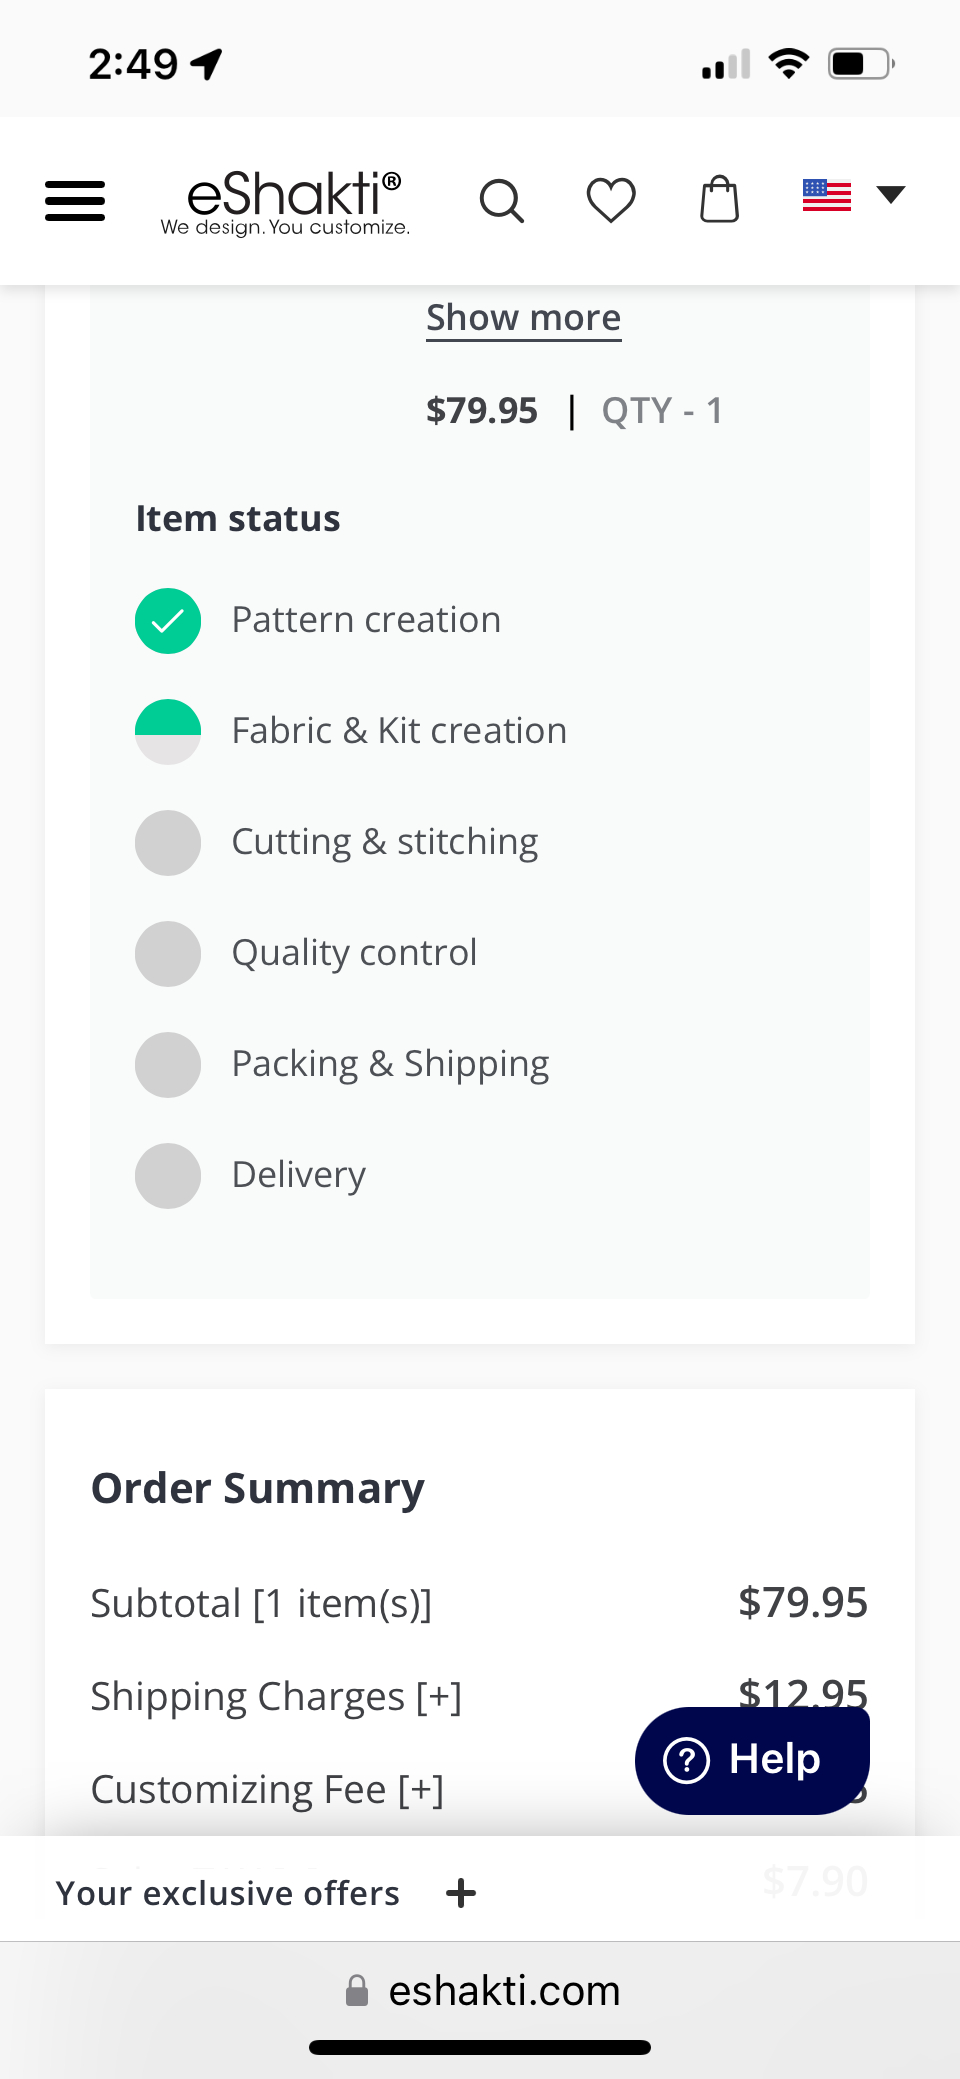Select the Pattern creation checkmark circle
Screen dimensions: 960x2079
pyautogui.click(x=168, y=621)
